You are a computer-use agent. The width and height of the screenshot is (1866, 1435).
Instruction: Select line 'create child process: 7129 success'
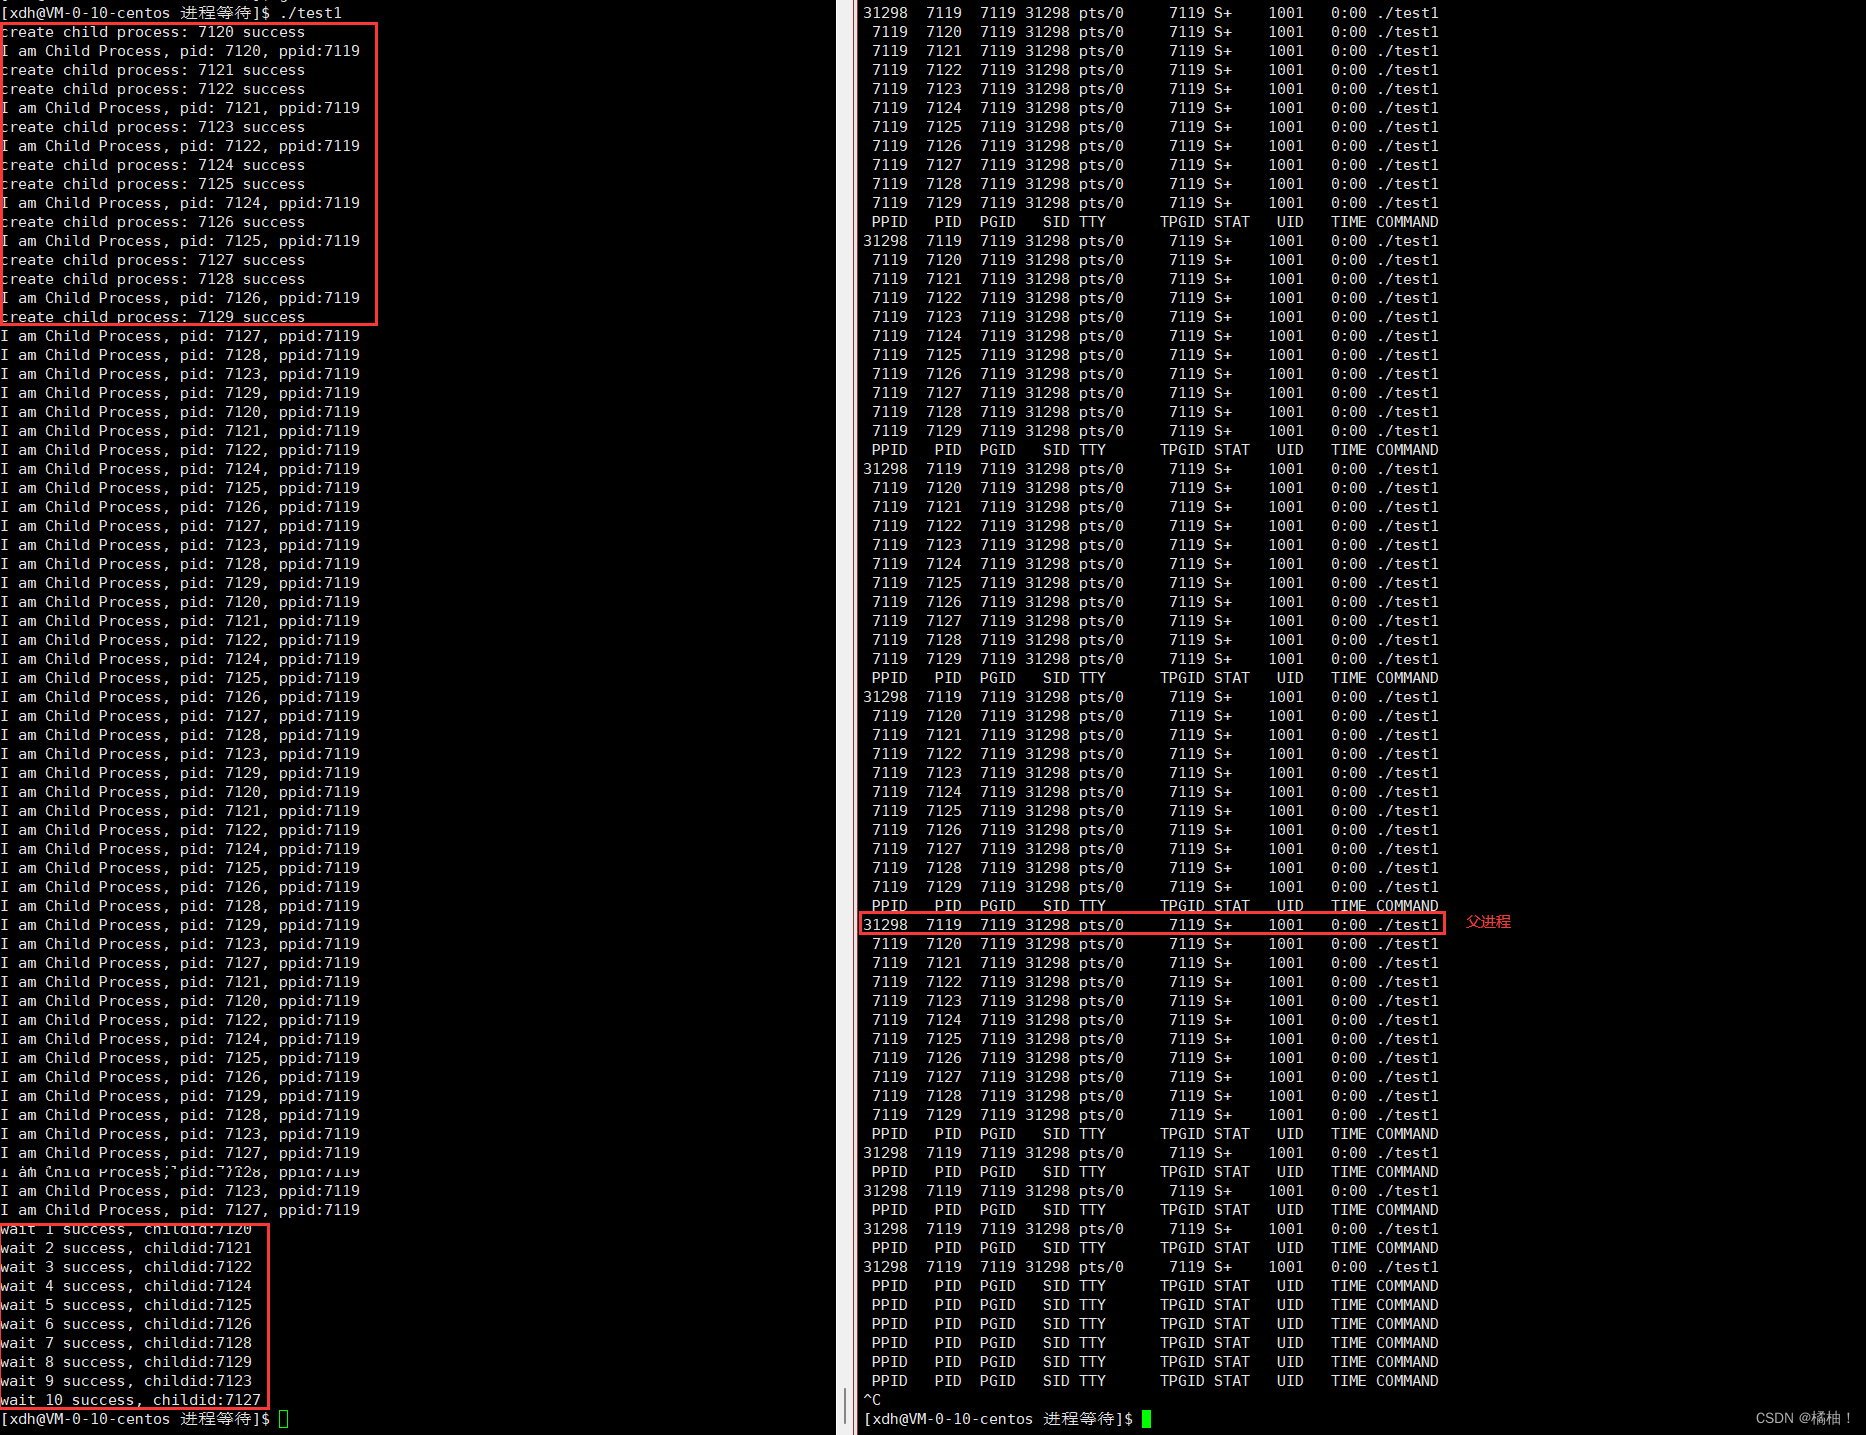point(153,317)
